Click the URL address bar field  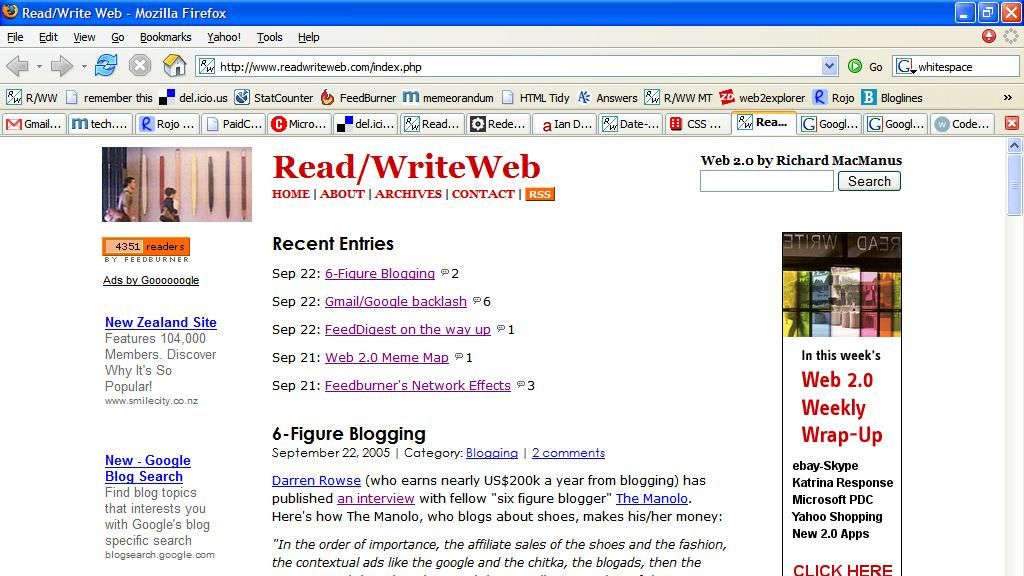coord(519,66)
